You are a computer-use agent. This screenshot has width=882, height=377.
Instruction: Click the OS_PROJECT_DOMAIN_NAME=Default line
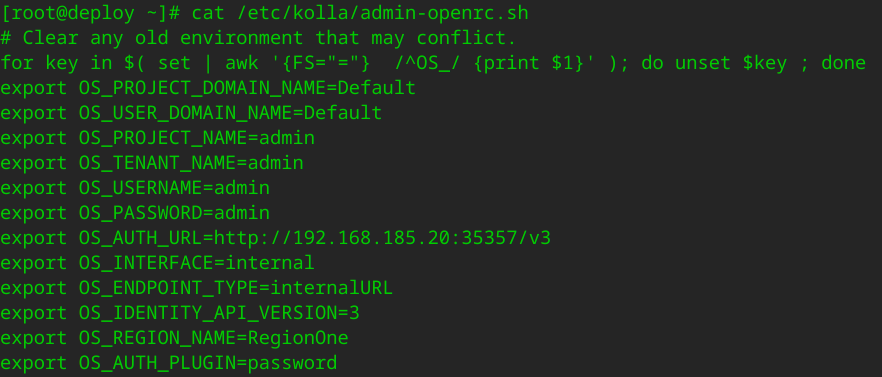[208, 88]
